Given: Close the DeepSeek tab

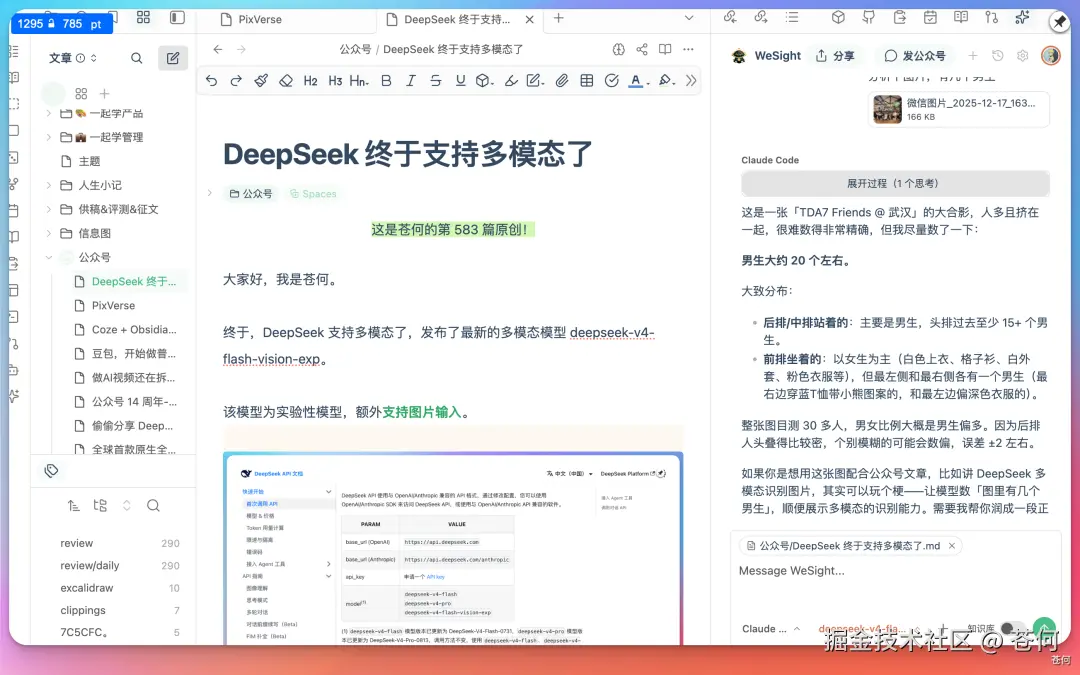Looking at the screenshot, I should coord(530,19).
